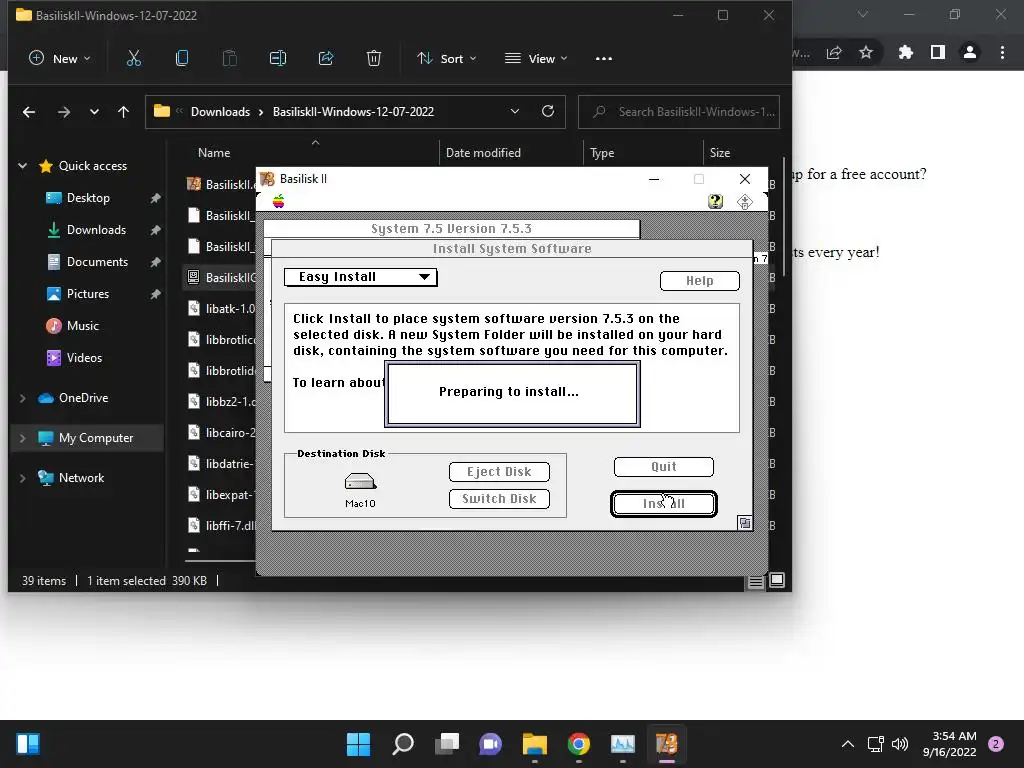
Task: Go forward with the Explorer forward arrow
Action: tap(63, 112)
